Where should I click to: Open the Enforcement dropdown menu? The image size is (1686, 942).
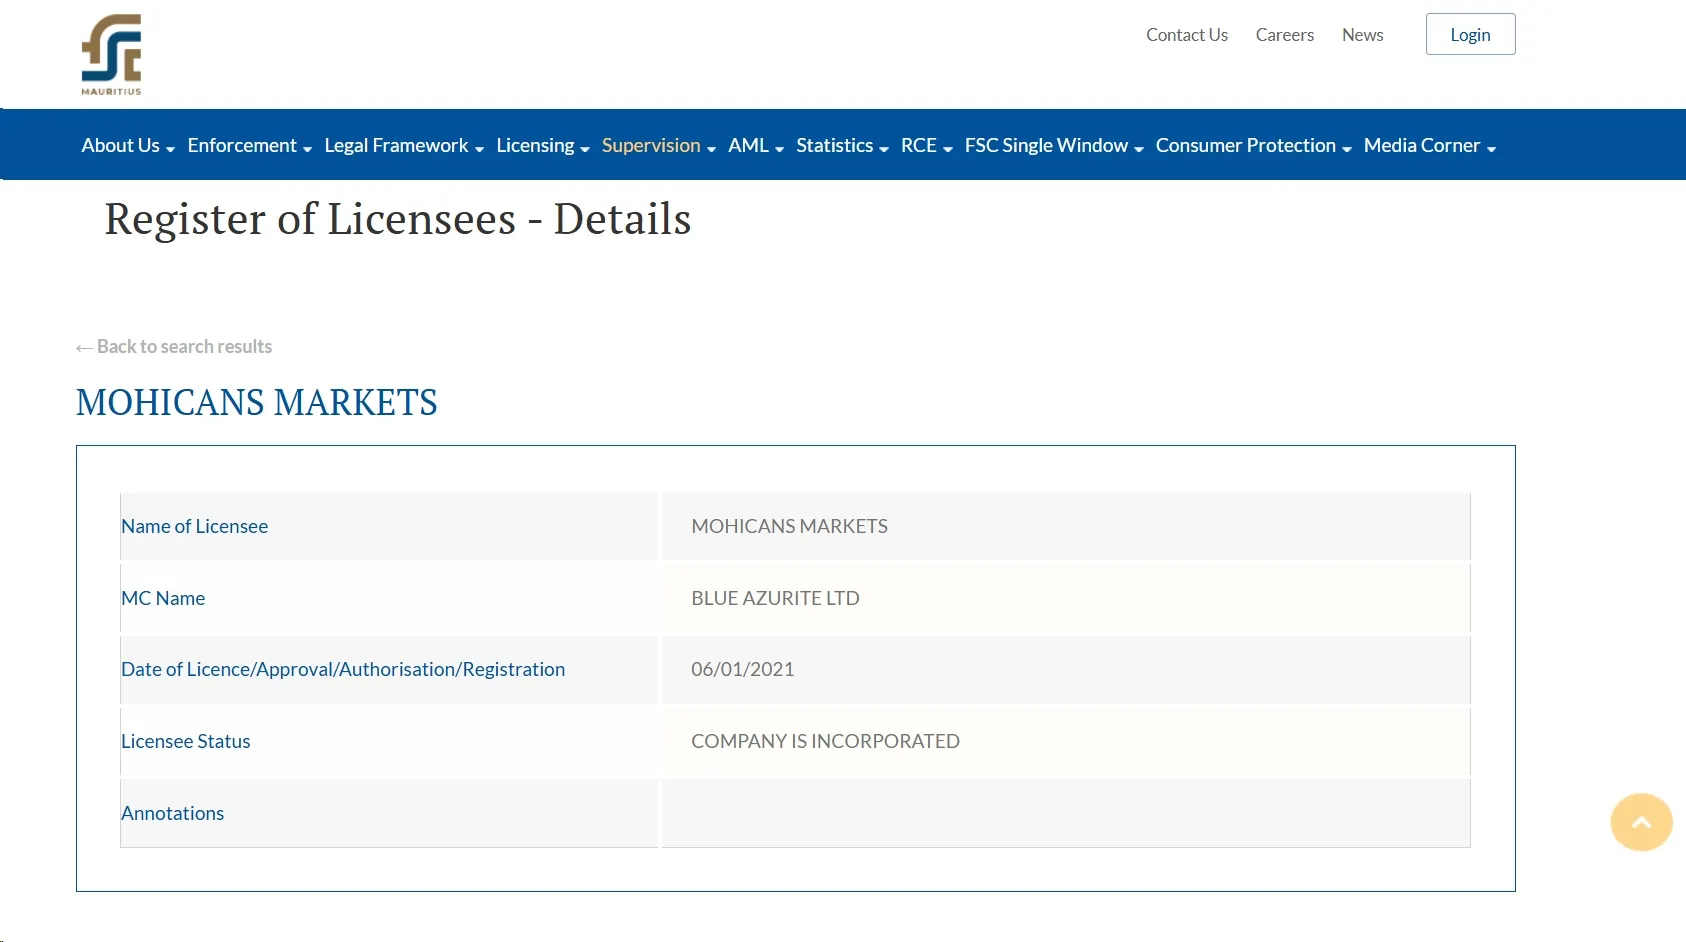tap(250, 146)
